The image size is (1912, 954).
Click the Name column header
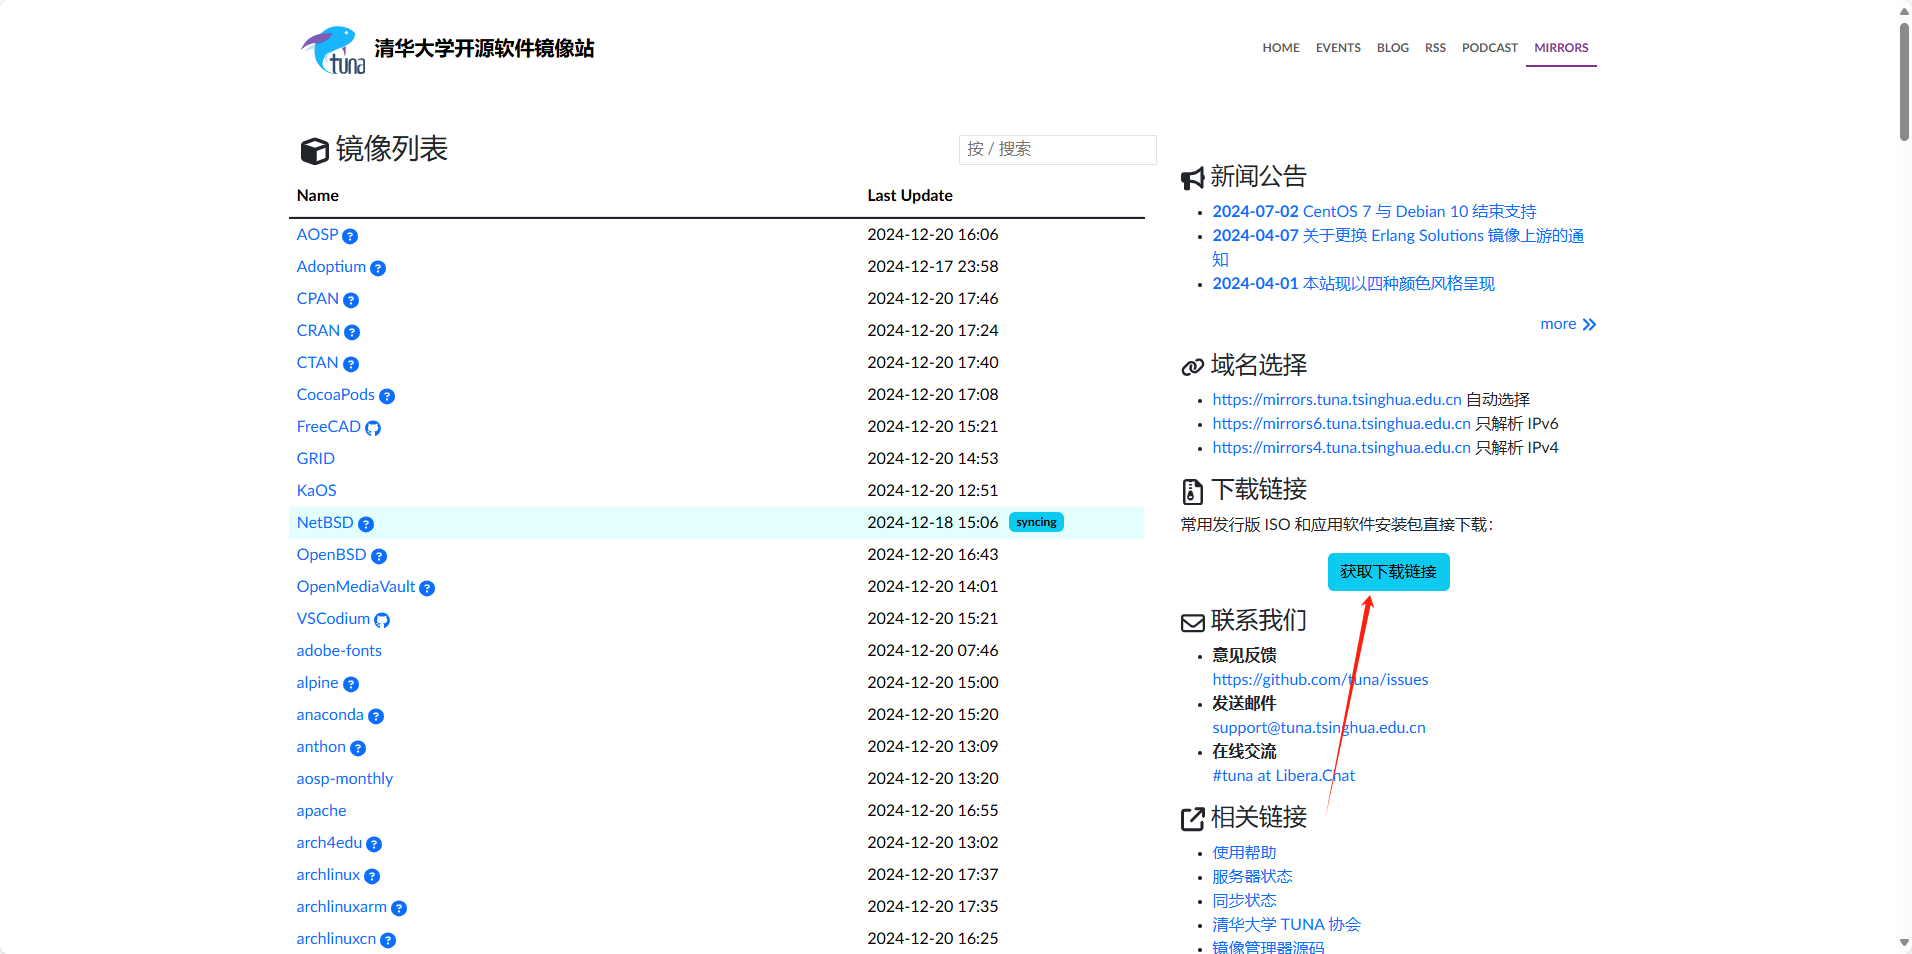click(x=317, y=196)
